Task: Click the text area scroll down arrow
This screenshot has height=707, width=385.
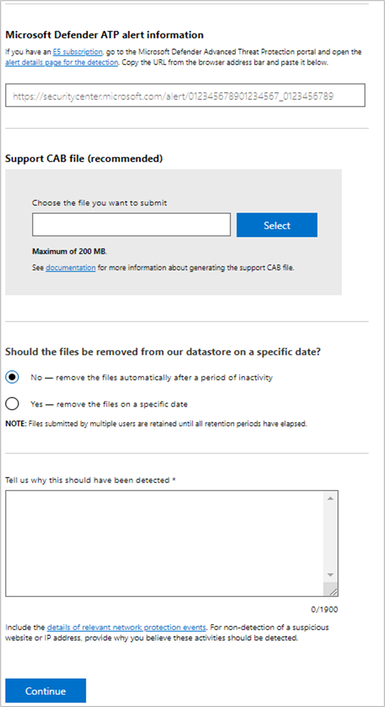Action: coord(330,575)
